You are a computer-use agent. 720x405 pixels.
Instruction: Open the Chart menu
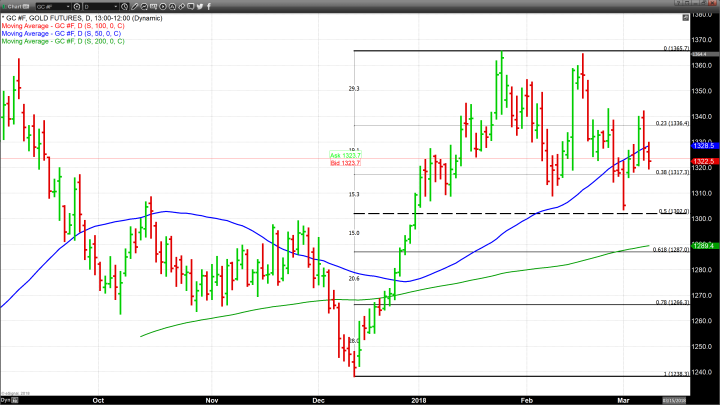[11, 5]
